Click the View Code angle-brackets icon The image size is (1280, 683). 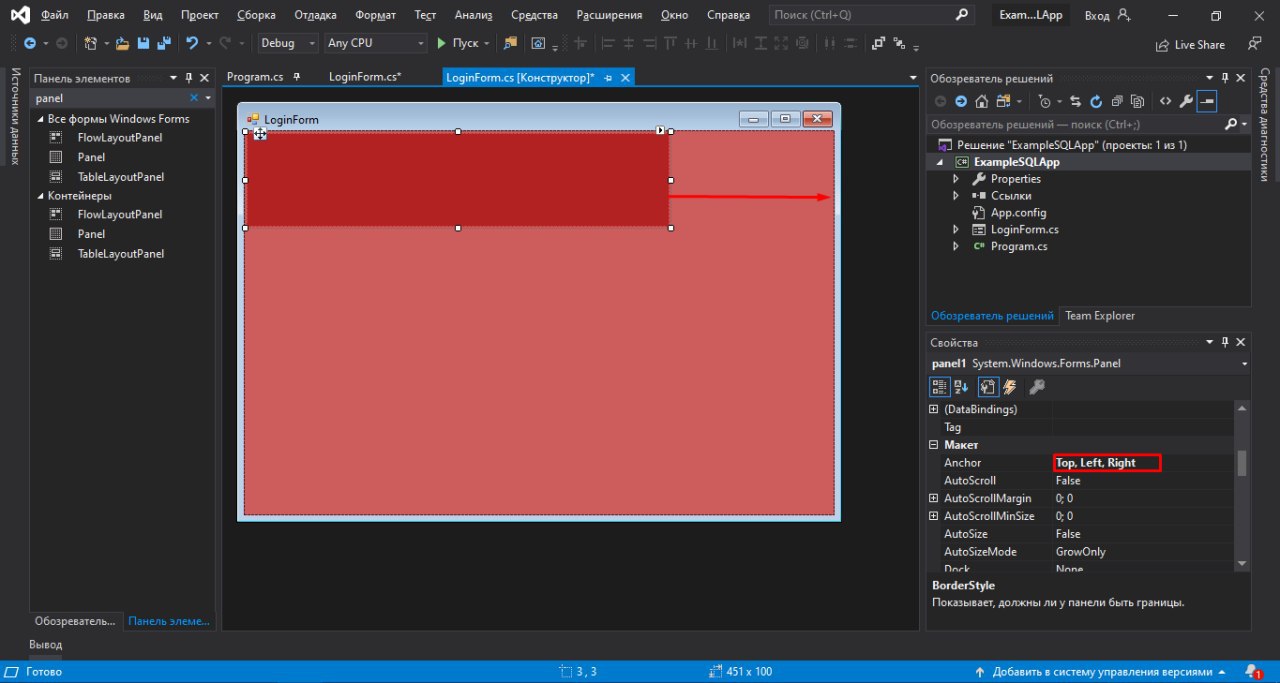coord(1165,101)
